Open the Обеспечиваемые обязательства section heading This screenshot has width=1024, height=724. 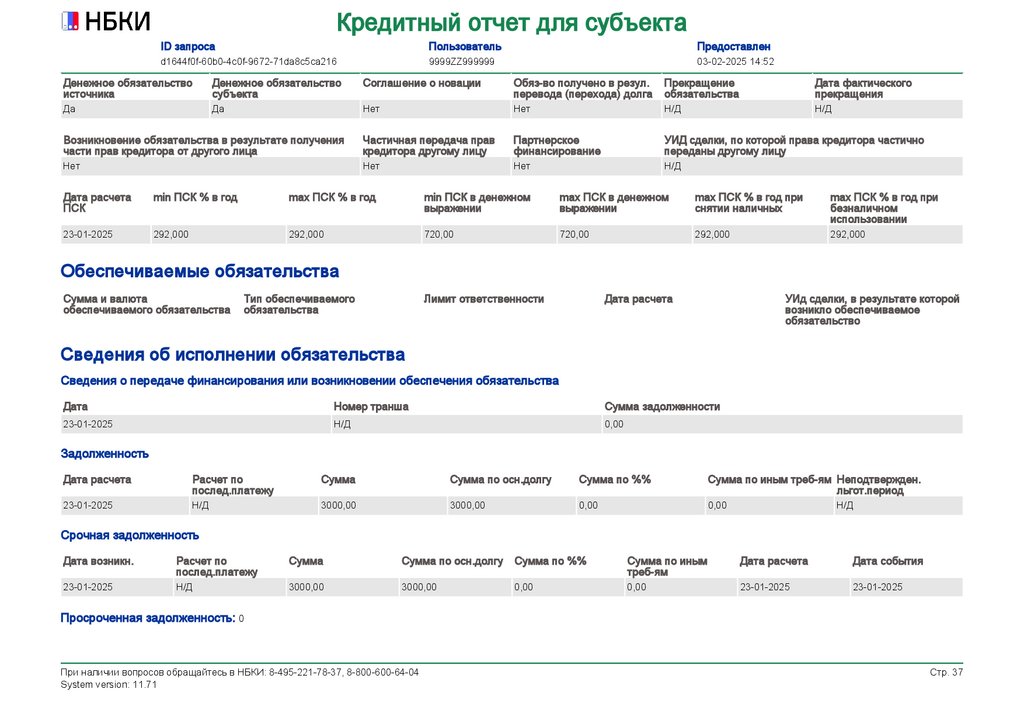point(200,271)
